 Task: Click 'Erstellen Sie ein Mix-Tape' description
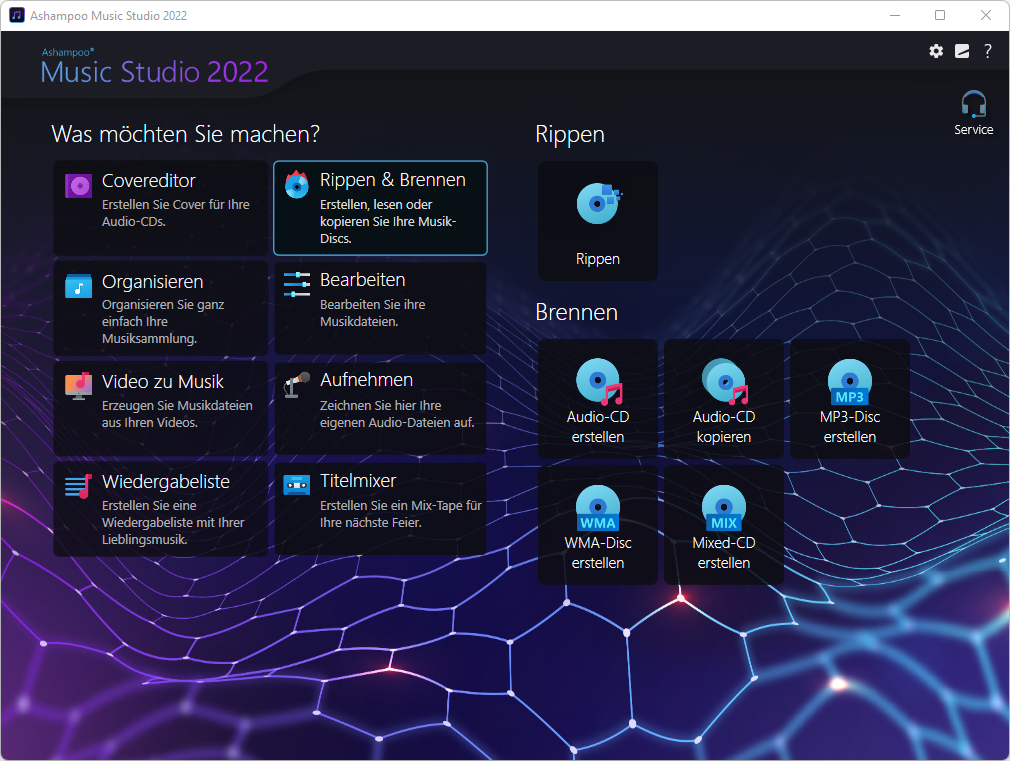click(x=401, y=514)
